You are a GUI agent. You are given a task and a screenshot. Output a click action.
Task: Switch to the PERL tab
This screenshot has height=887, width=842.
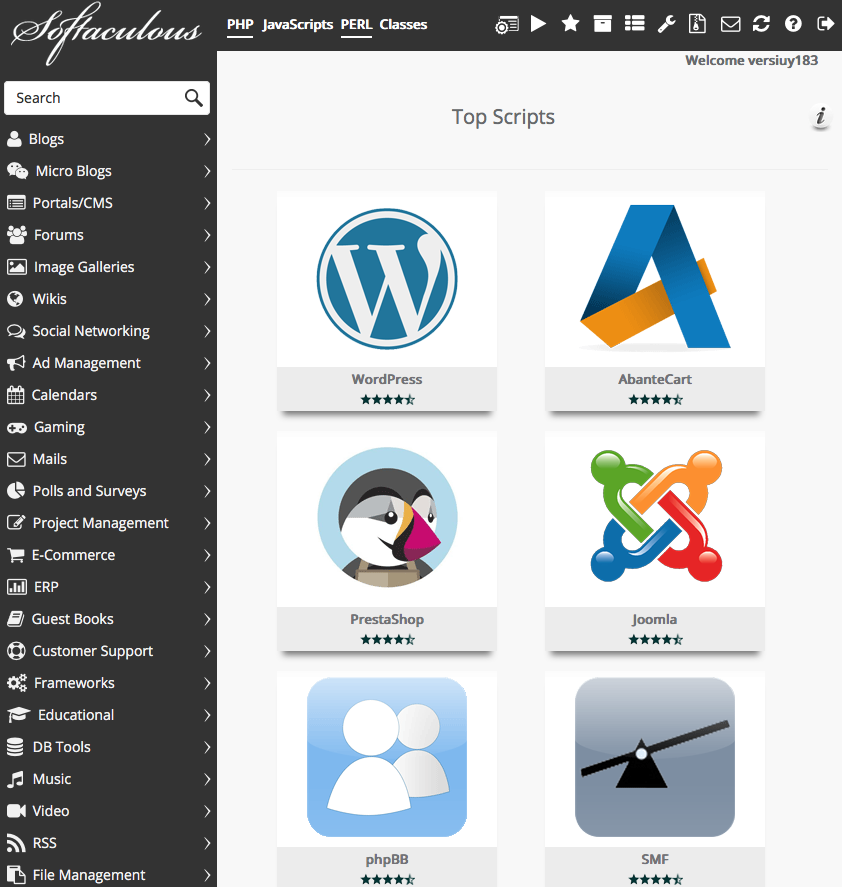[x=356, y=25]
